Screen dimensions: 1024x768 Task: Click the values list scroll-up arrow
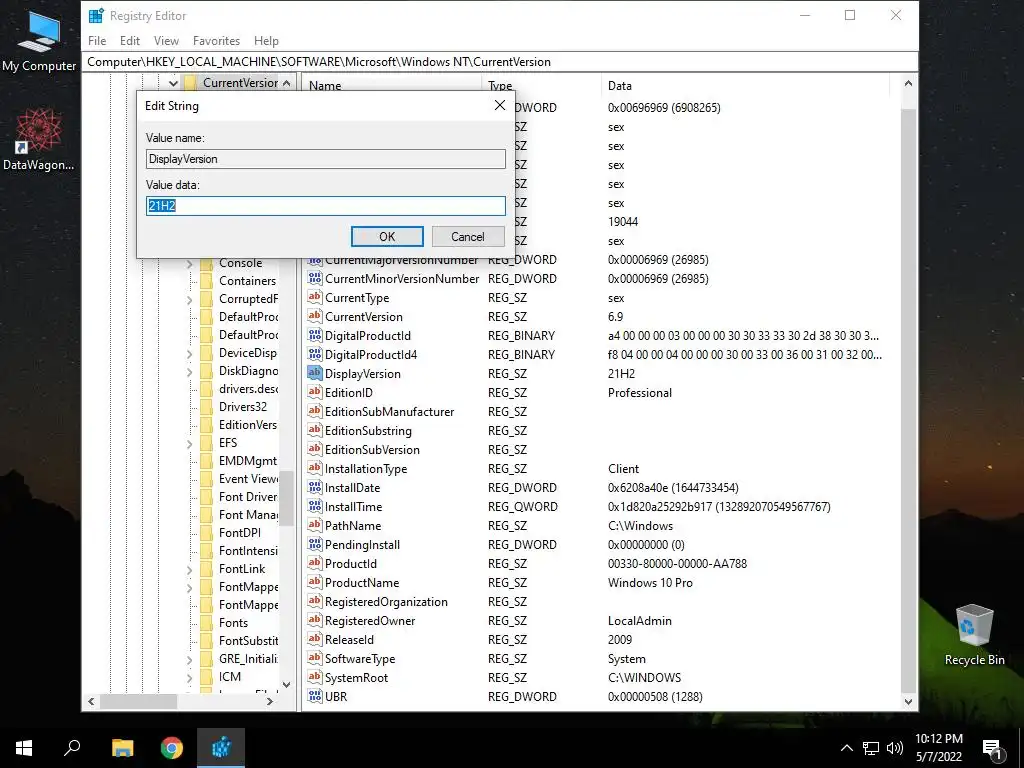tap(908, 84)
